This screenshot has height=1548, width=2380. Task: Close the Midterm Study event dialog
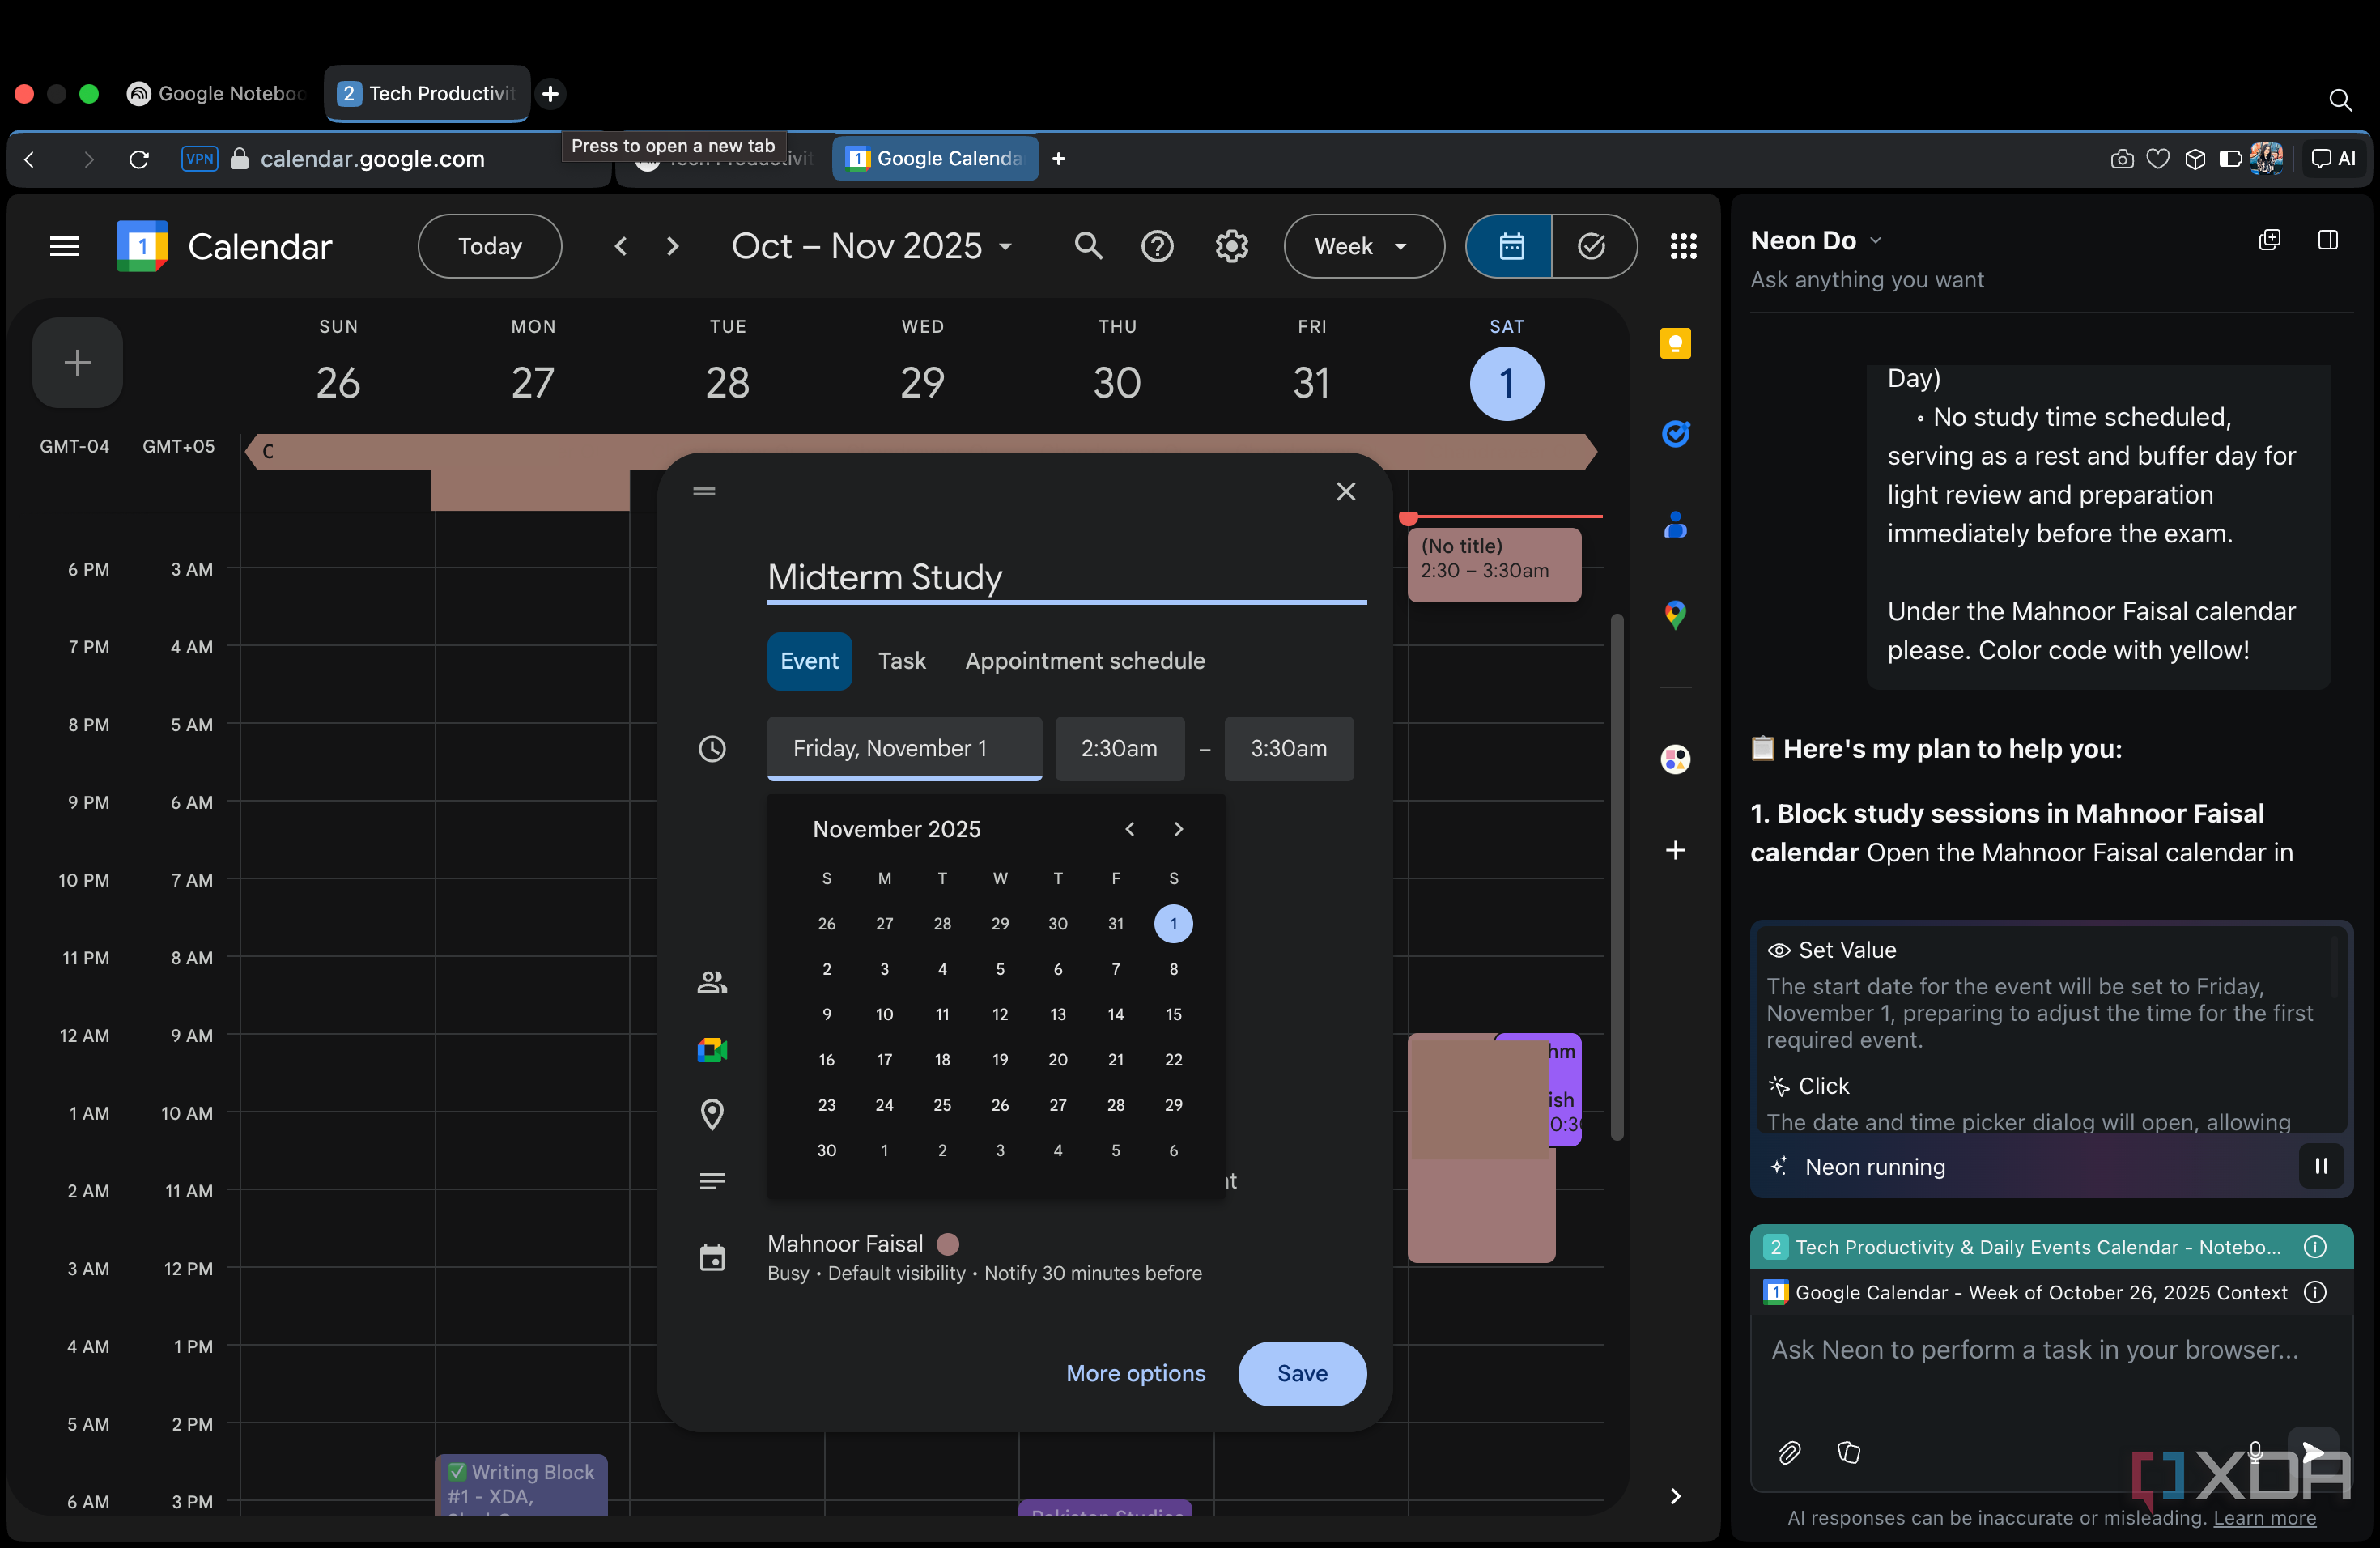coord(1345,491)
